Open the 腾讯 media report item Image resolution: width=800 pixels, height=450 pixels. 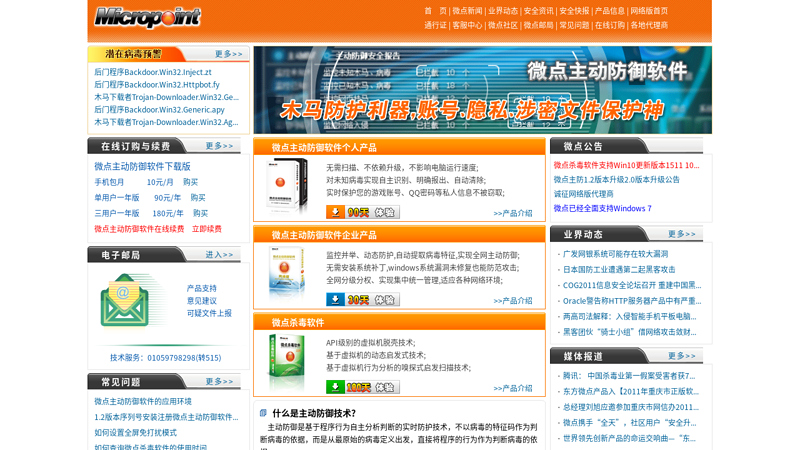[x=629, y=376]
